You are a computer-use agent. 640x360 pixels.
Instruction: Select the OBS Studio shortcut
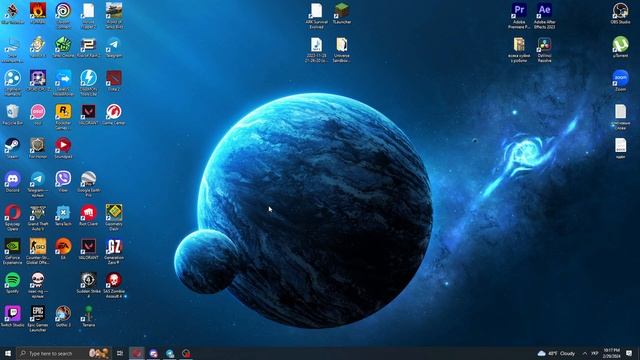[620, 13]
